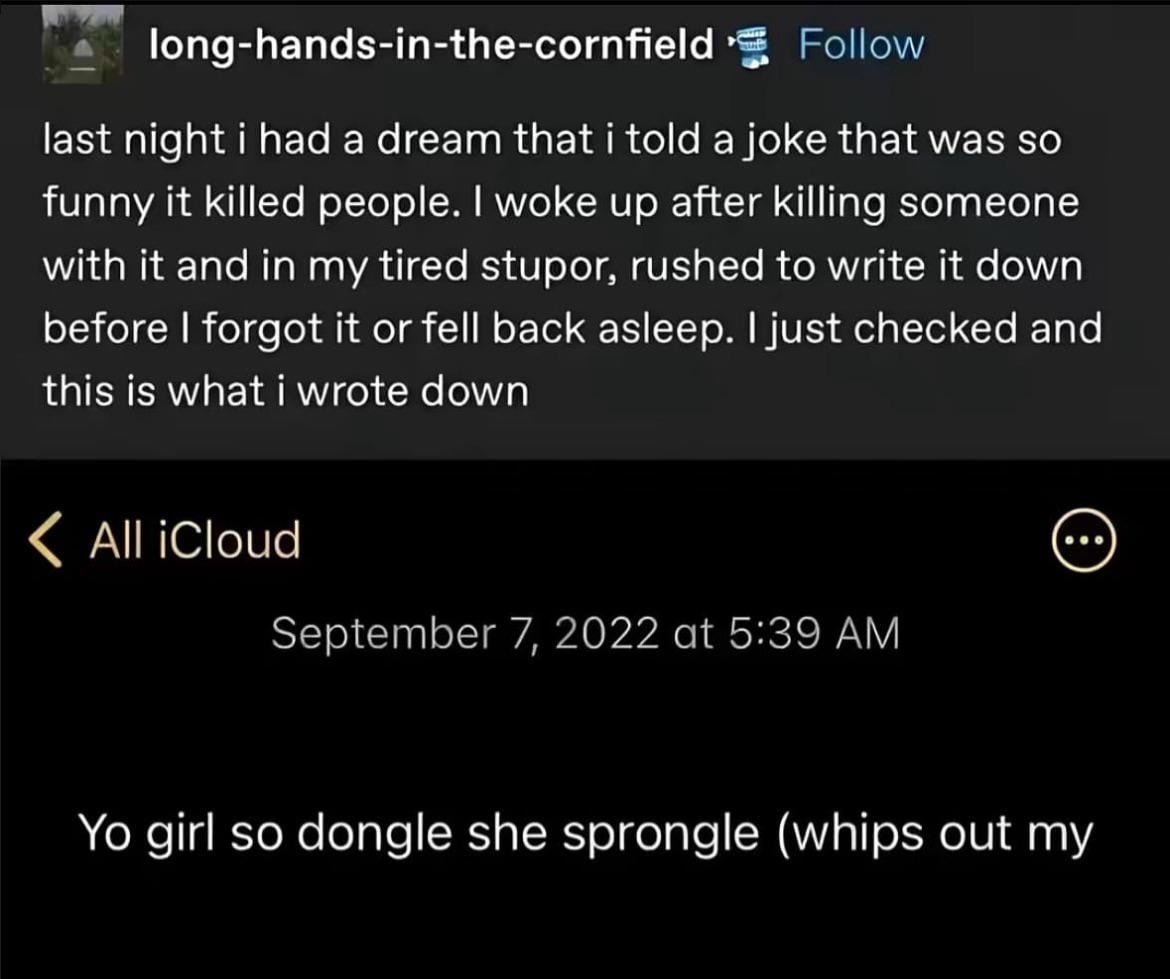1170x979 pixels.
Task: Tap the empty note area below text
Action: click(585, 920)
